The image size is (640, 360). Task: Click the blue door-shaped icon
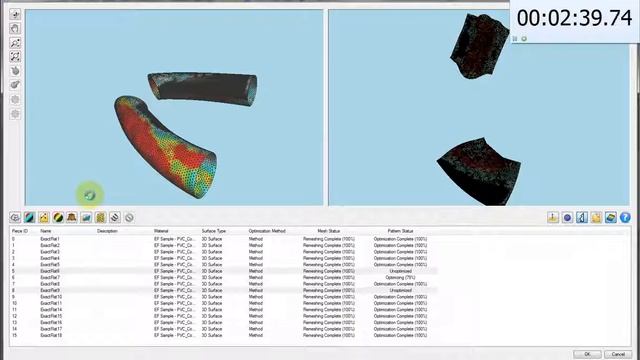(582, 218)
